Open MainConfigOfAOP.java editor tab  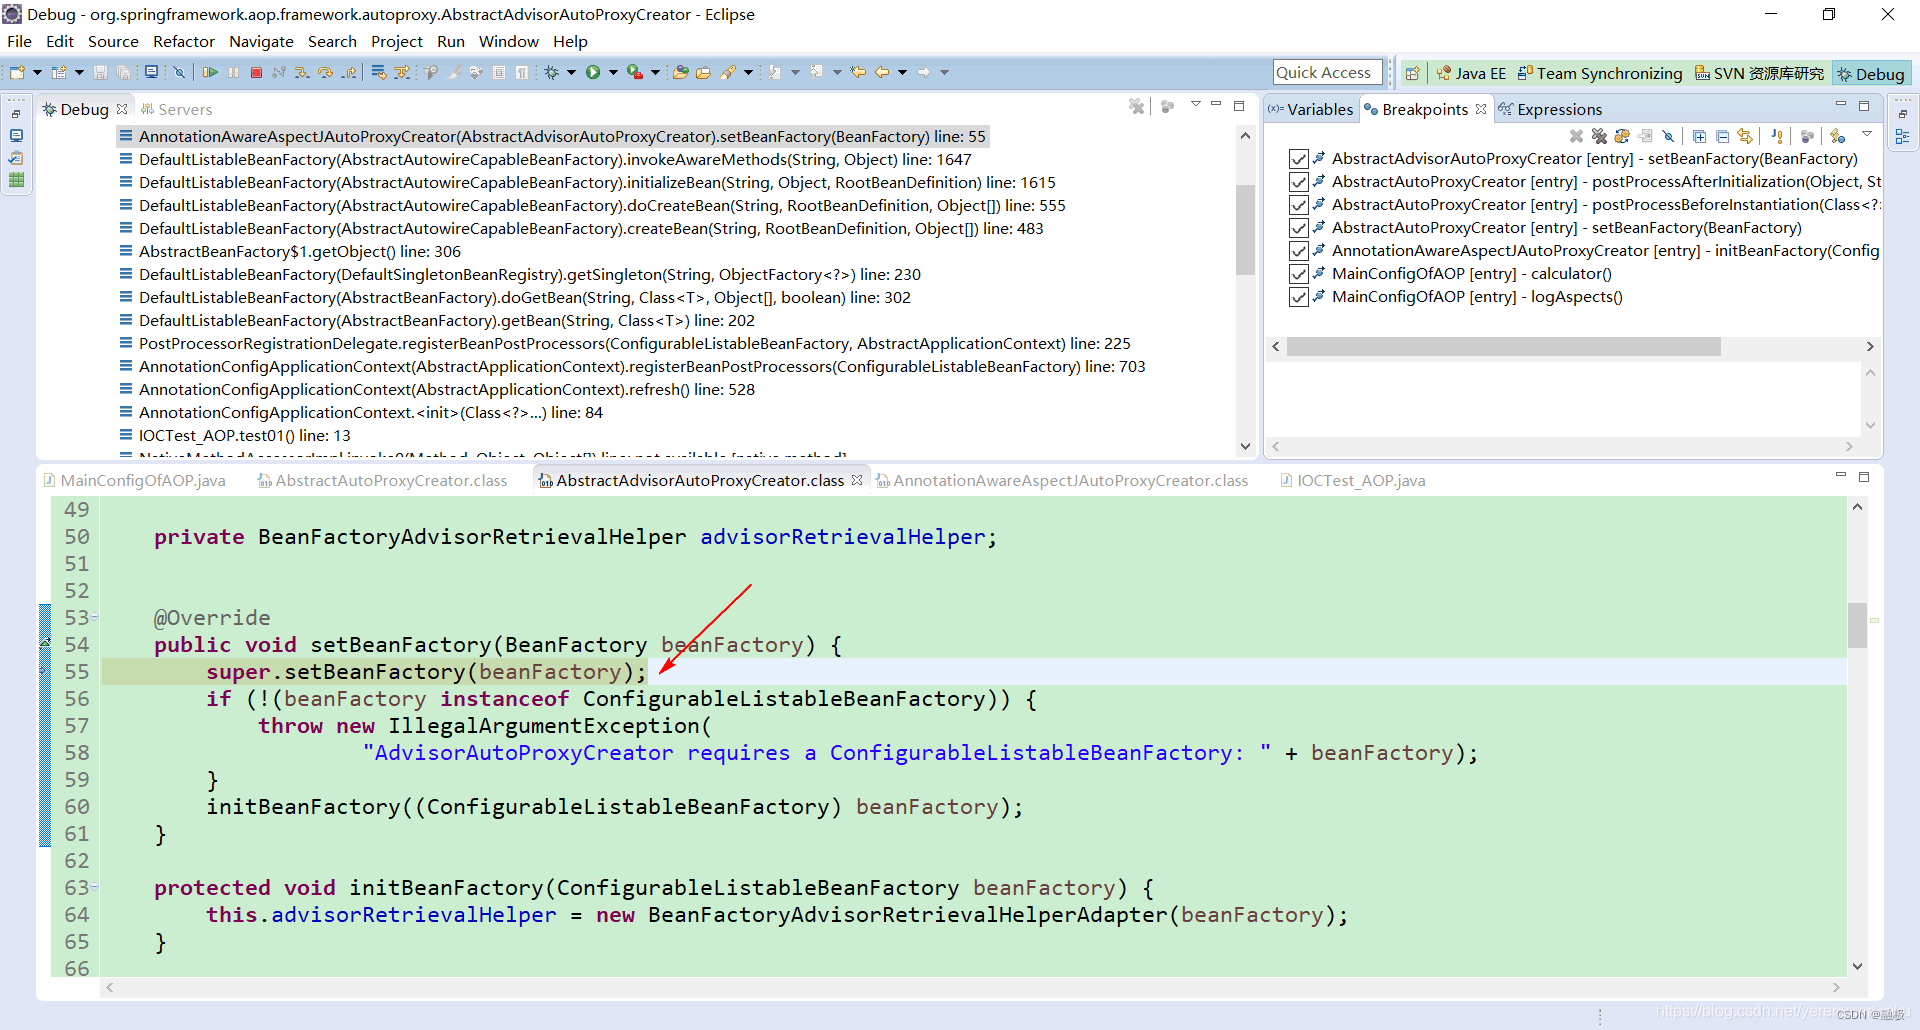(135, 481)
